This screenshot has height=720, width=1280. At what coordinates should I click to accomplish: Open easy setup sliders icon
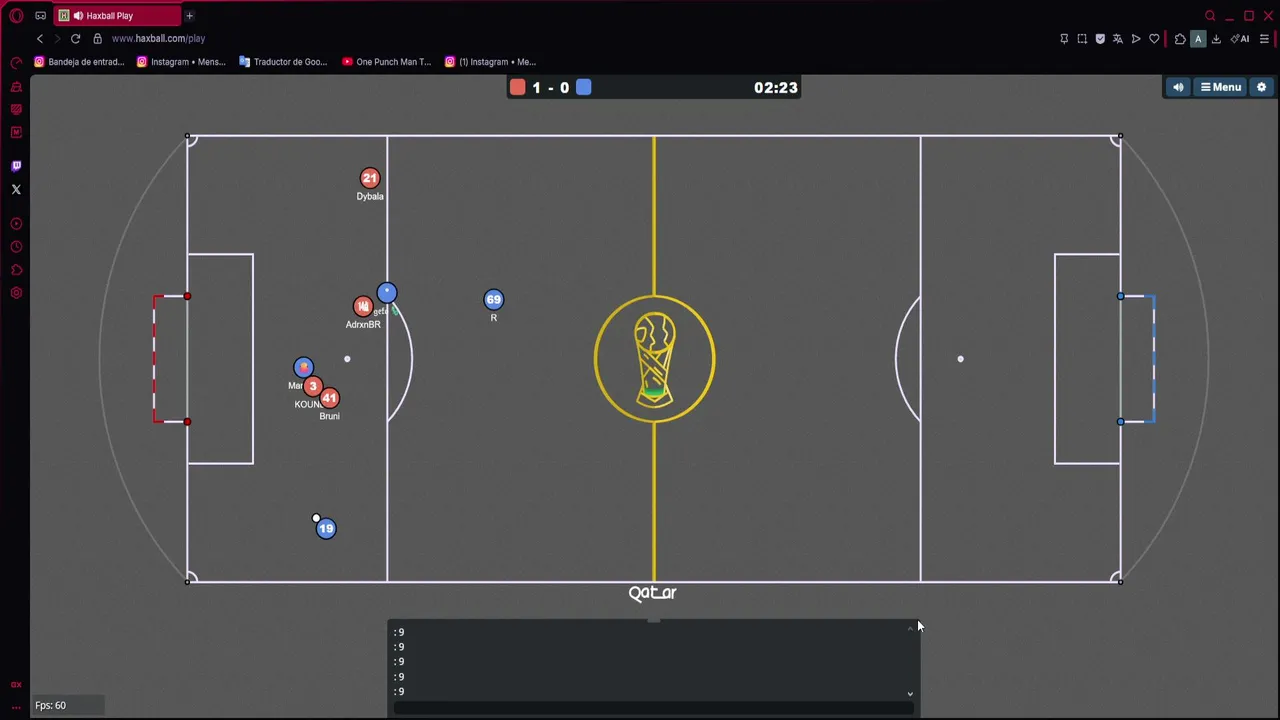point(1264,39)
